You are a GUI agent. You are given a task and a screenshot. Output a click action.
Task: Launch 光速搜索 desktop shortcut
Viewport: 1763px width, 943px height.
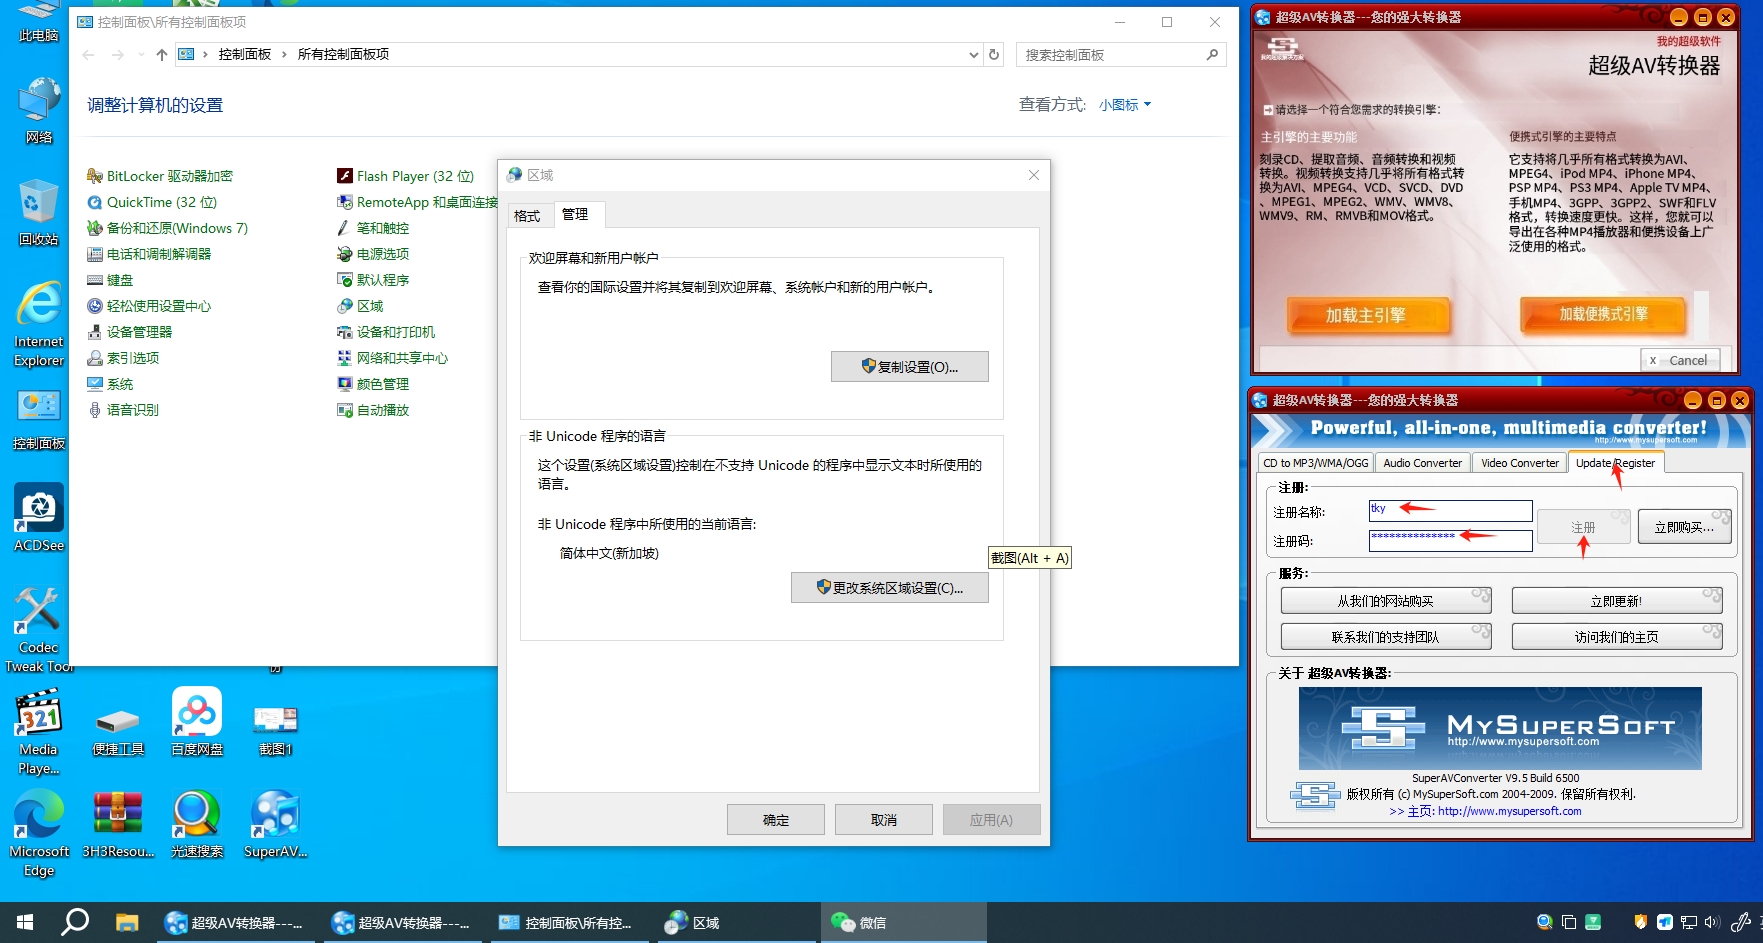[x=197, y=824]
